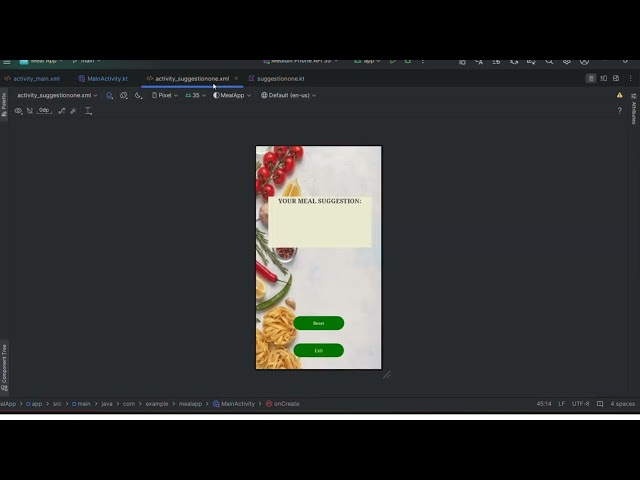
Task: Click the question mark help icon
Action: click(x=620, y=110)
